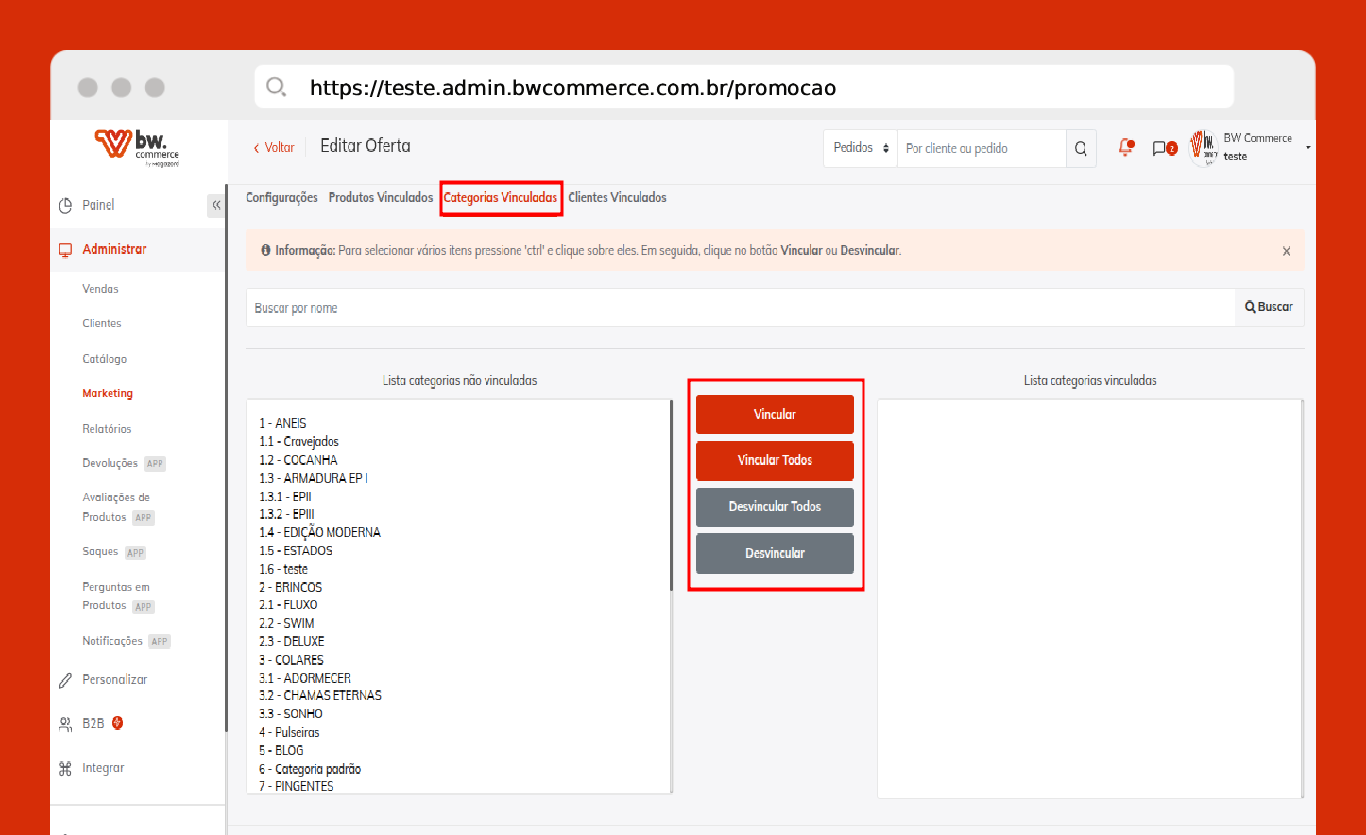The width and height of the screenshot is (1366, 835).
Task: Click the Painel chart icon
Action: click(x=66, y=205)
